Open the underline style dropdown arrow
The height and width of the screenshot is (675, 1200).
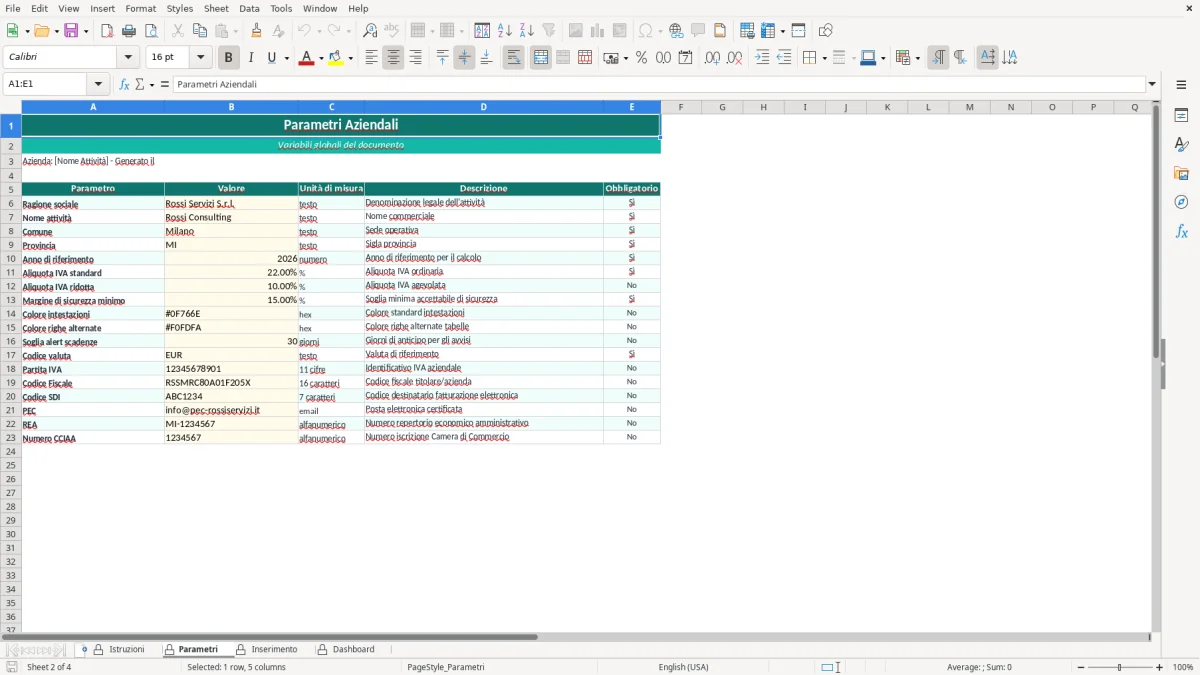pos(287,58)
